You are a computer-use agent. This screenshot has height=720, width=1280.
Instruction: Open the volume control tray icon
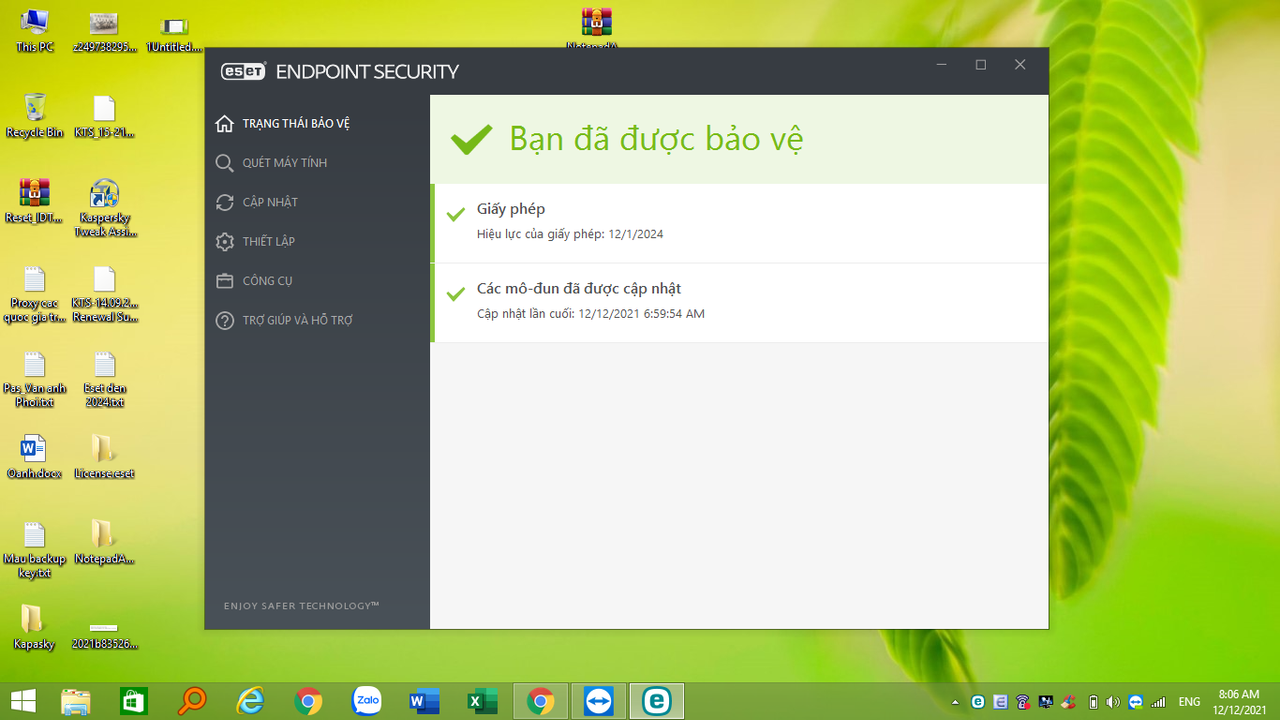tap(1113, 702)
